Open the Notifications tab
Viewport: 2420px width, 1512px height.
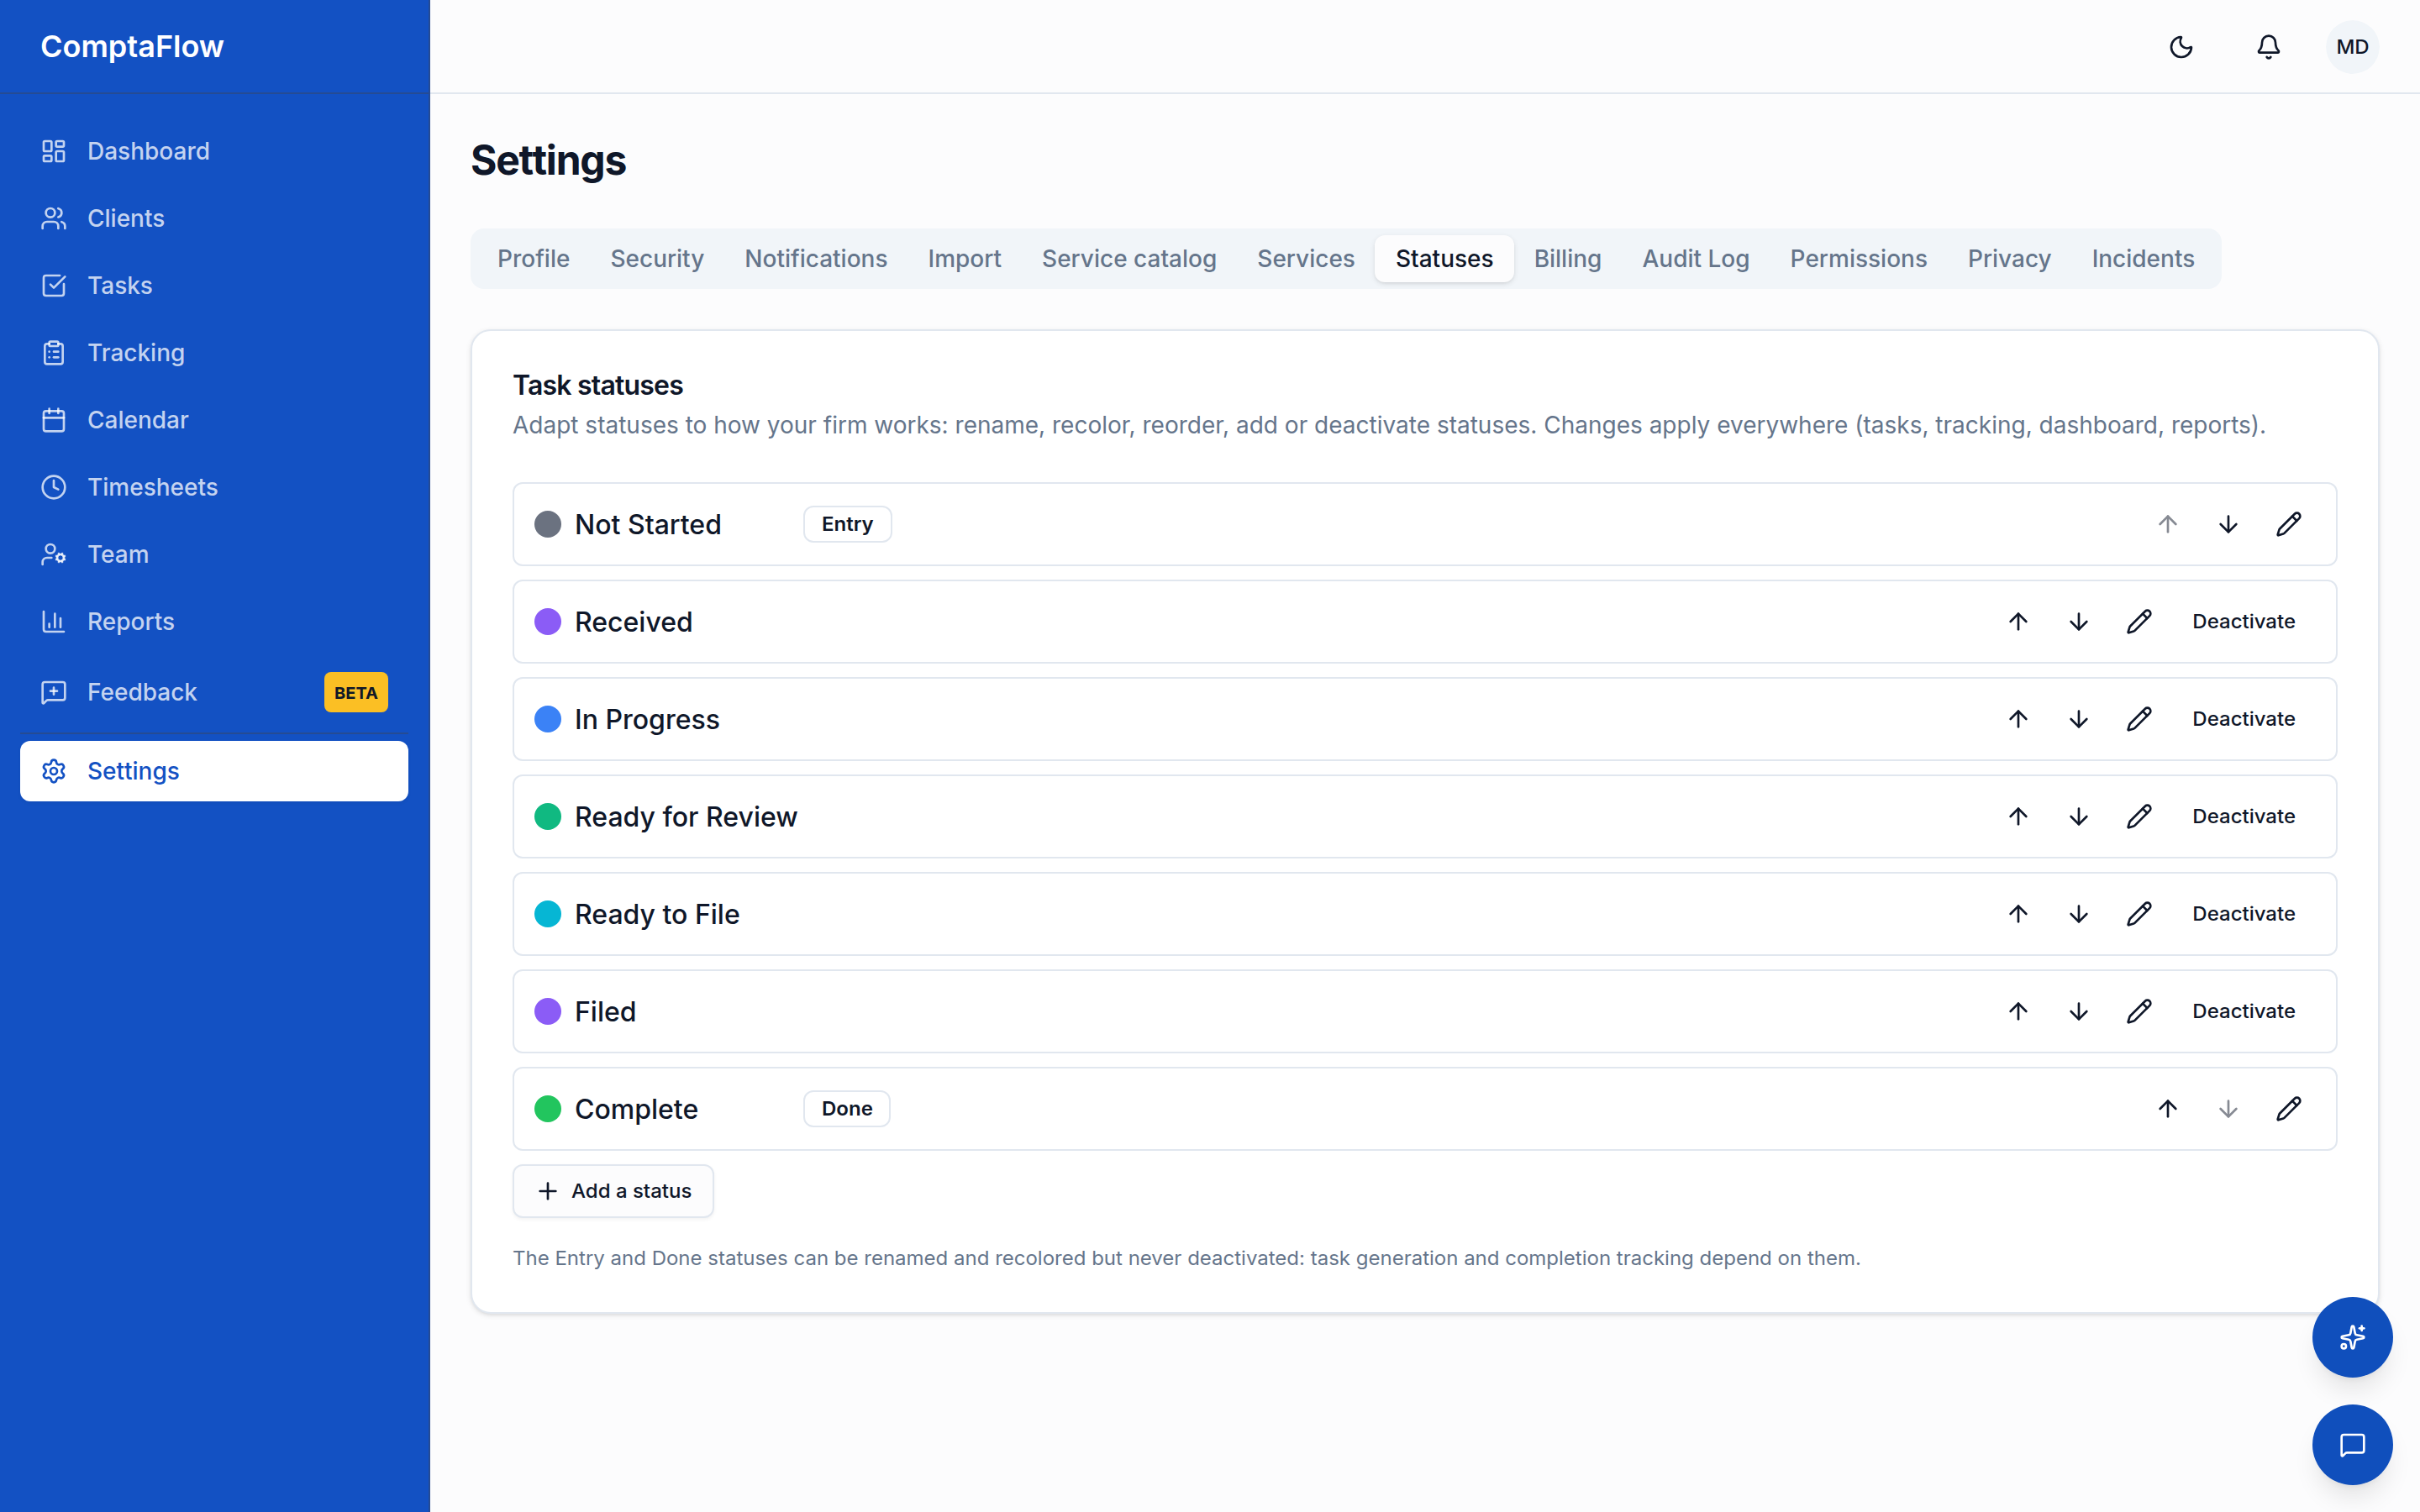click(816, 259)
